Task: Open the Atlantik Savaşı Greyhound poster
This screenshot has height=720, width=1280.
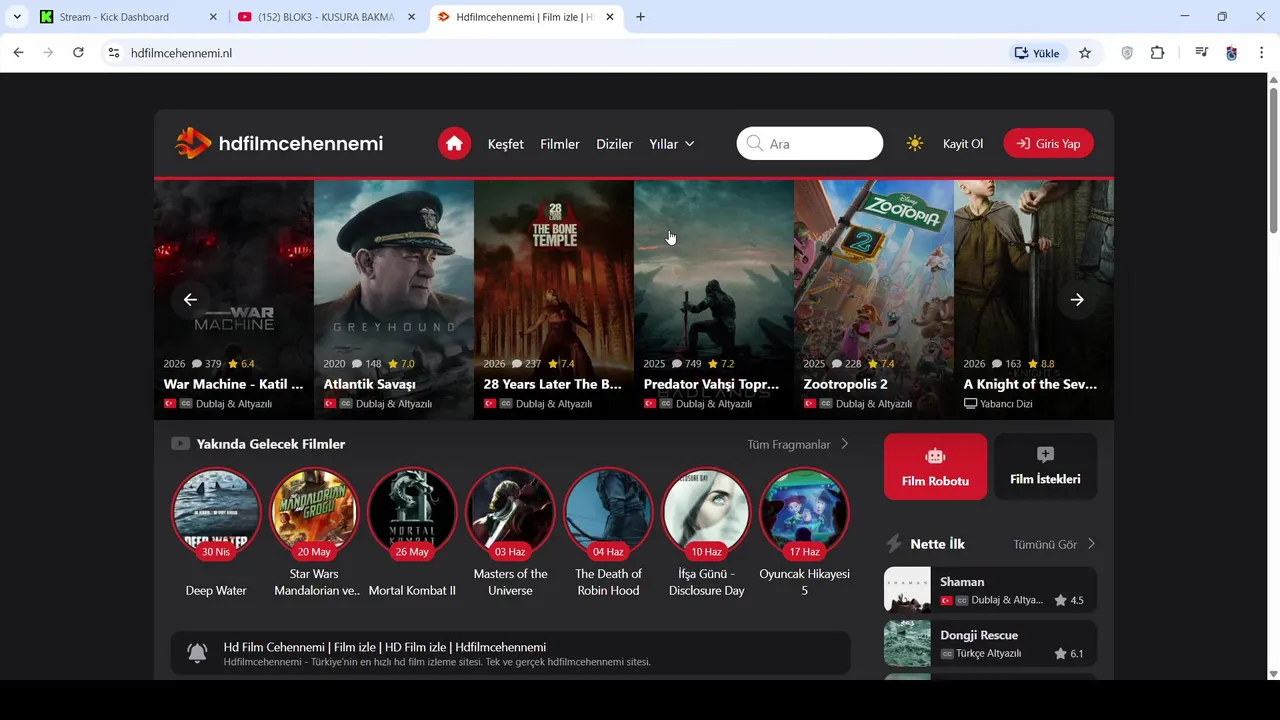Action: (x=394, y=299)
